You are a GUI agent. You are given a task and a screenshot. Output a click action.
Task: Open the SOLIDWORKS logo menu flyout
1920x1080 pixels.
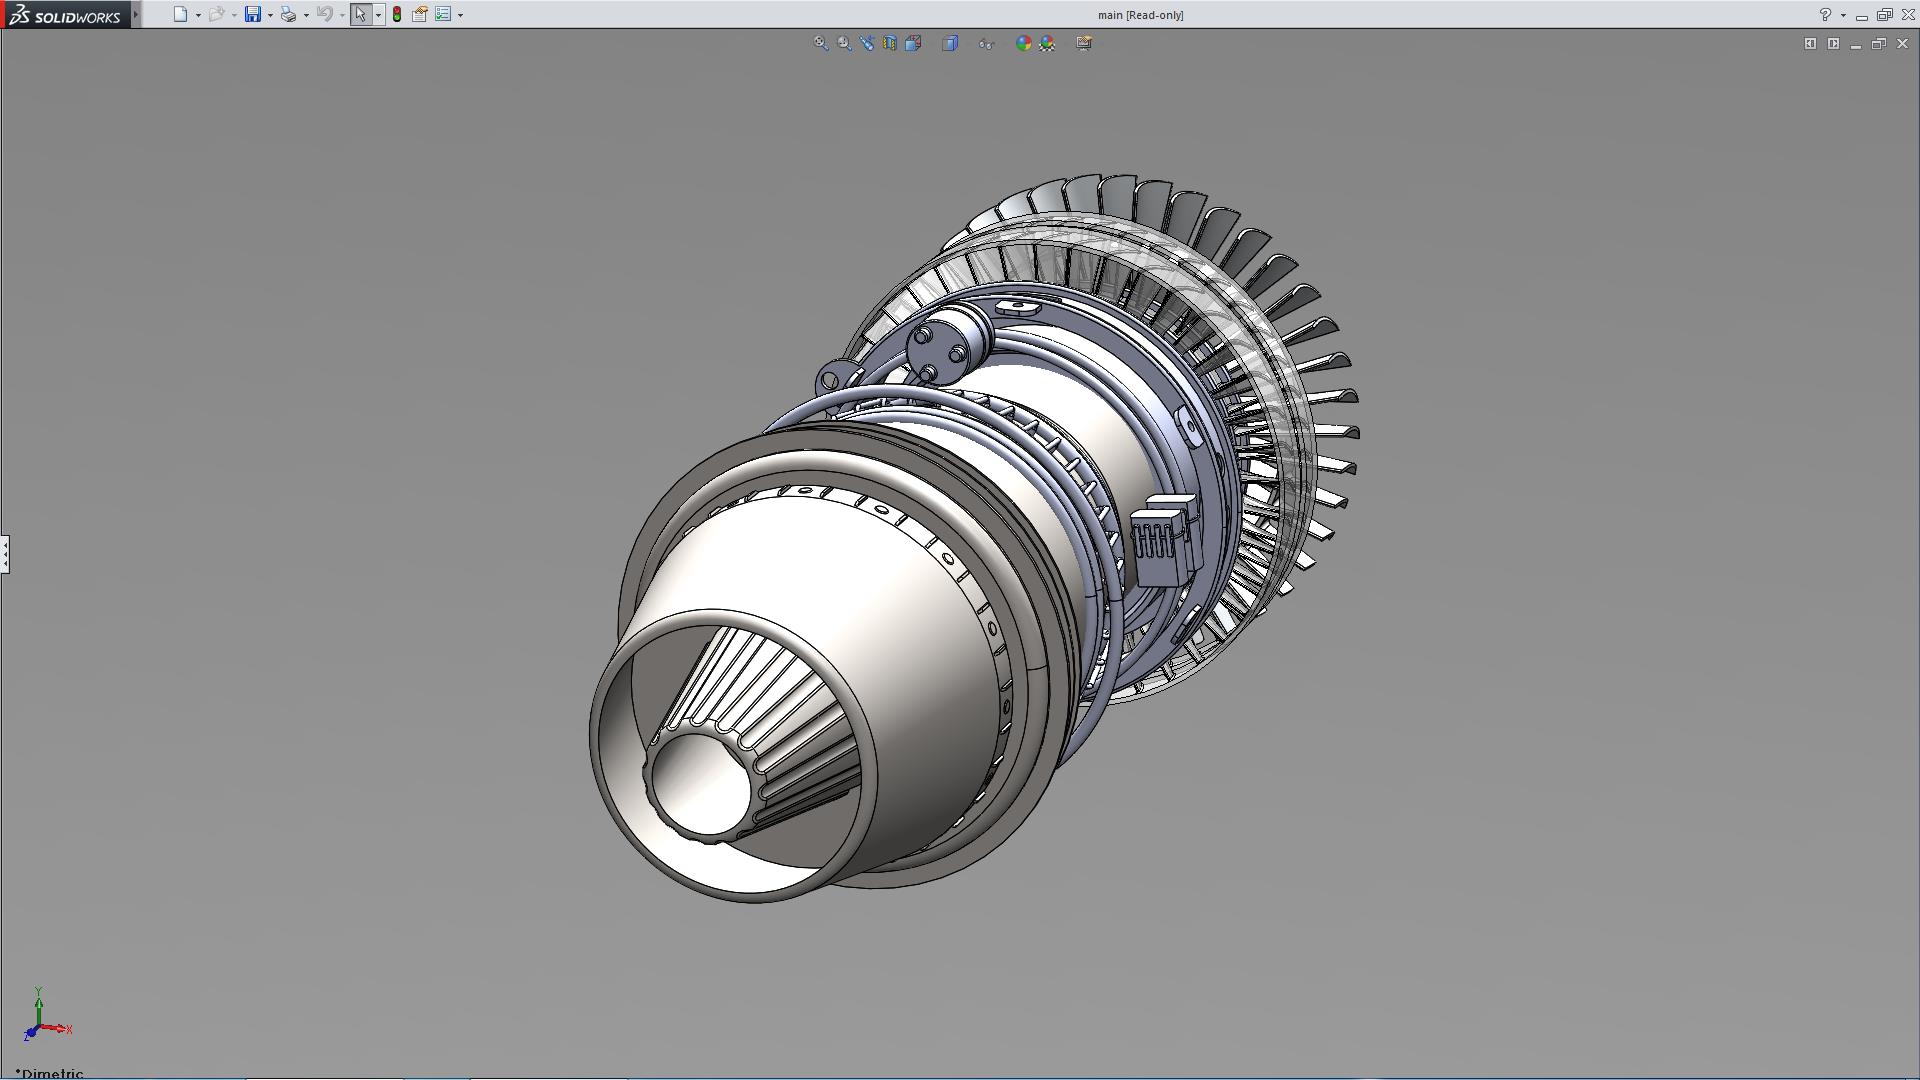pyautogui.click(x=136, y=14)
